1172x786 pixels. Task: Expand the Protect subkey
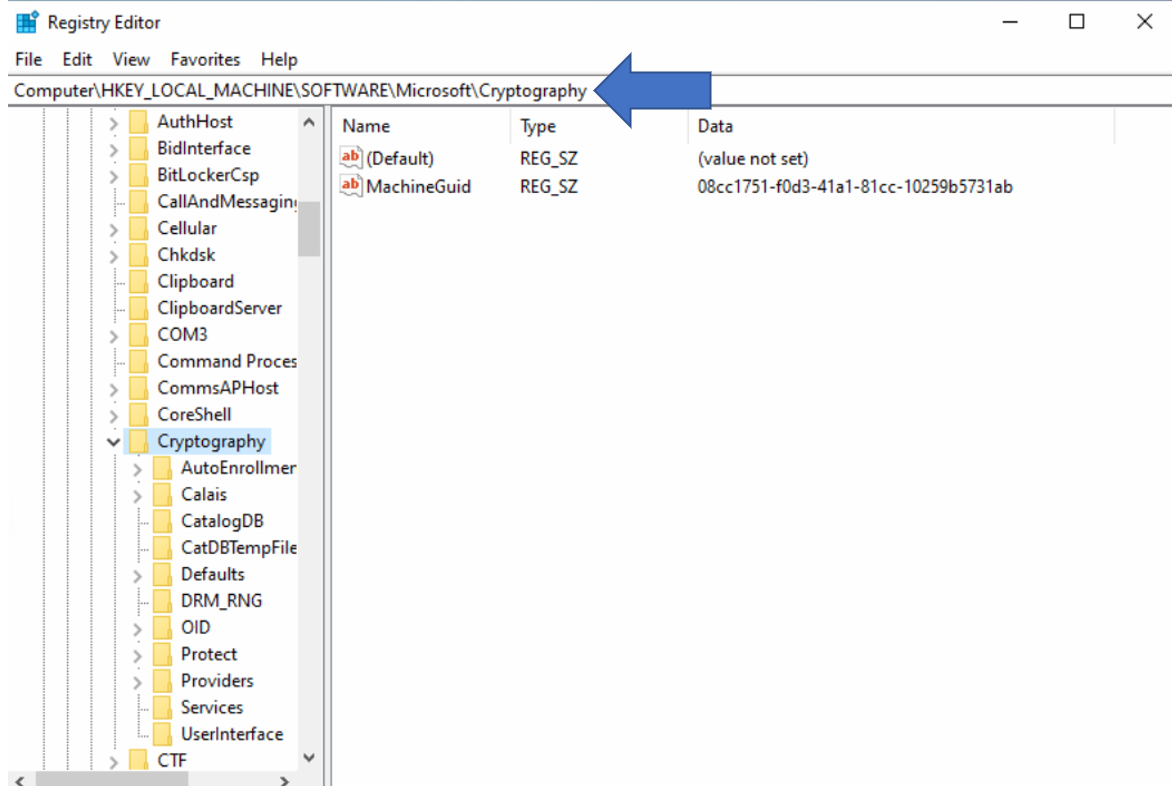pyautogui.click(x=138, y=655)
